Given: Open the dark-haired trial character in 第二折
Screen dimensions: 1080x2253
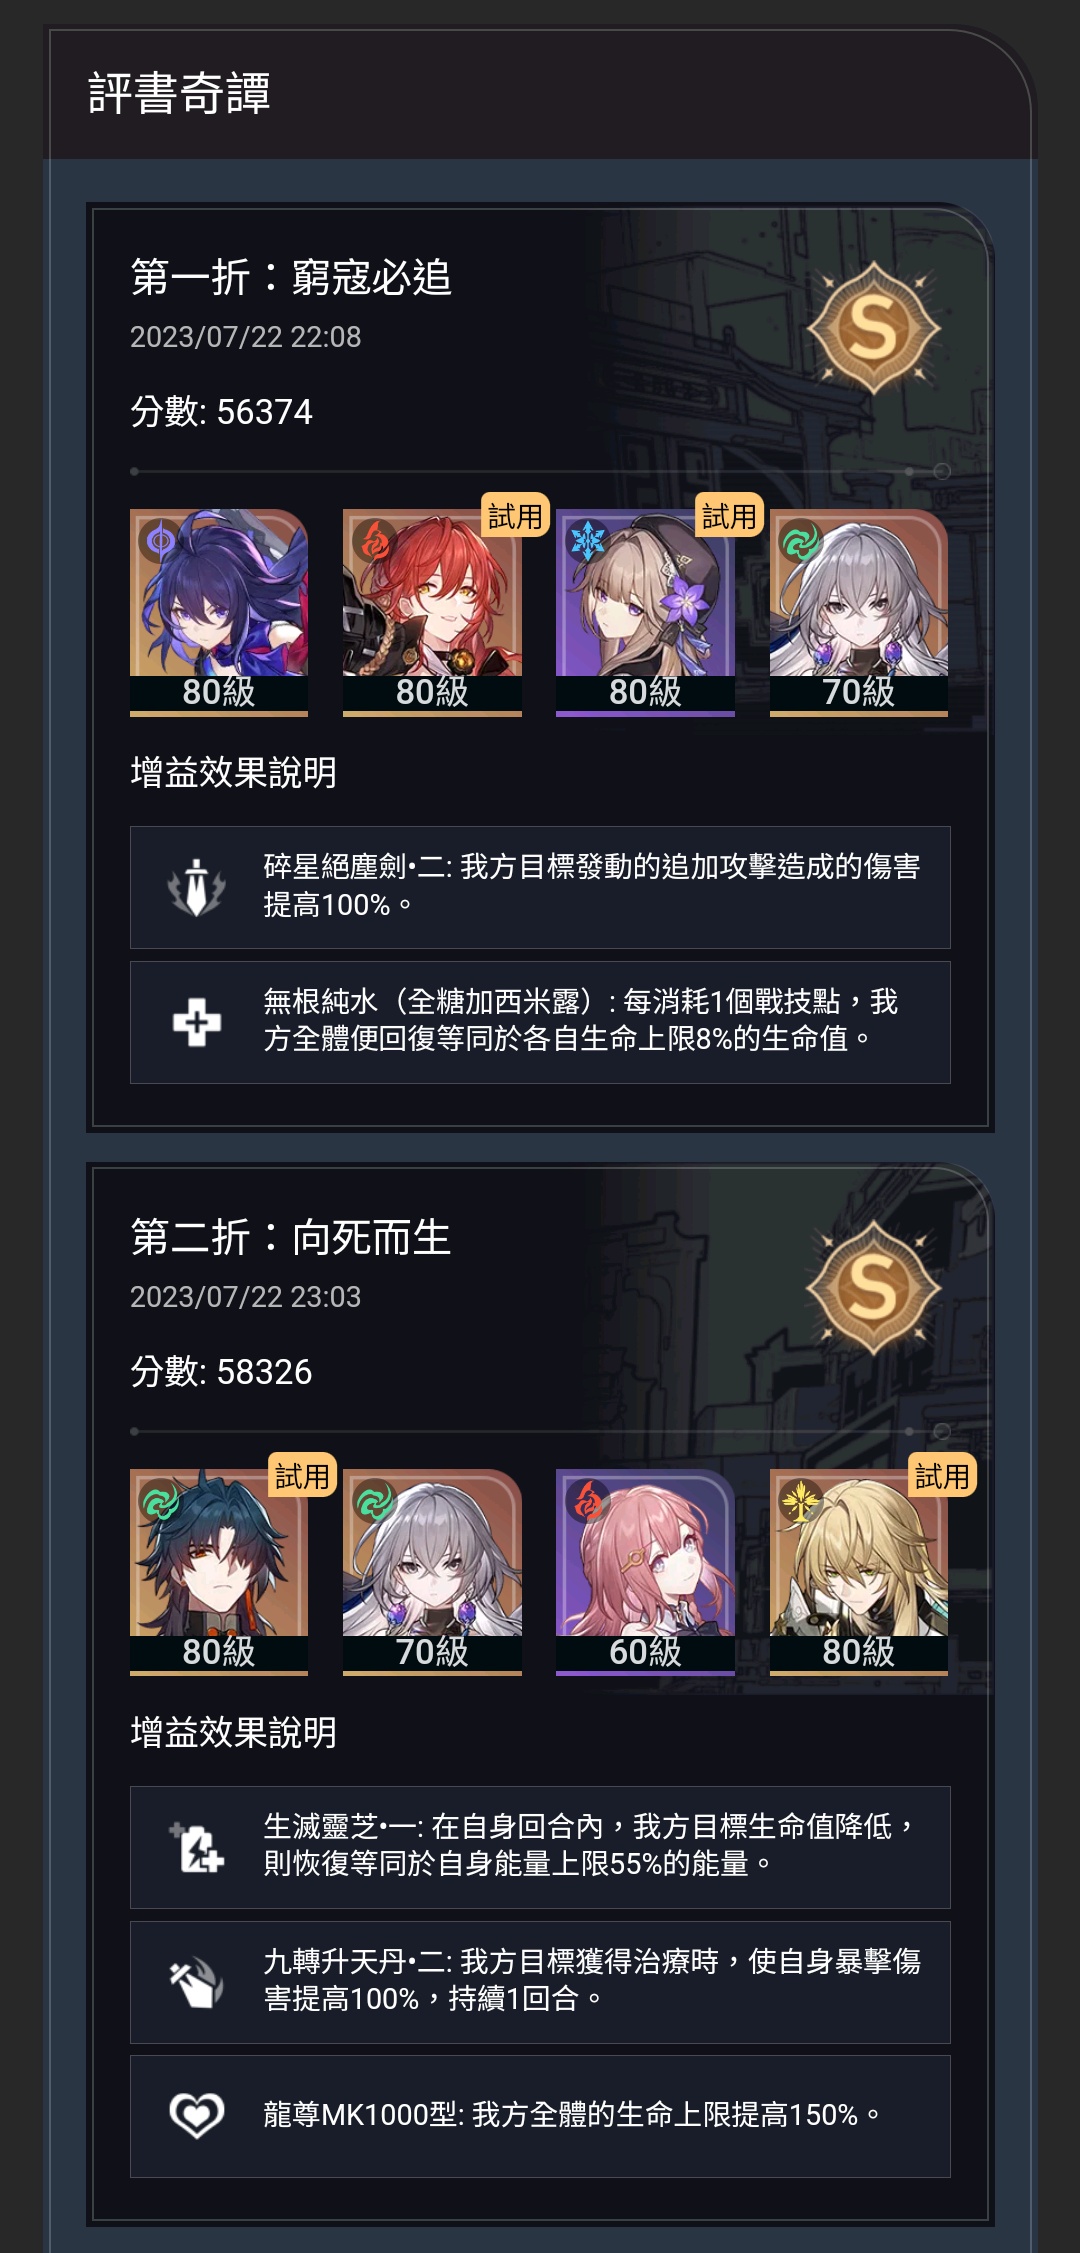Looking at the screenshot, I should pos(219,1572).
